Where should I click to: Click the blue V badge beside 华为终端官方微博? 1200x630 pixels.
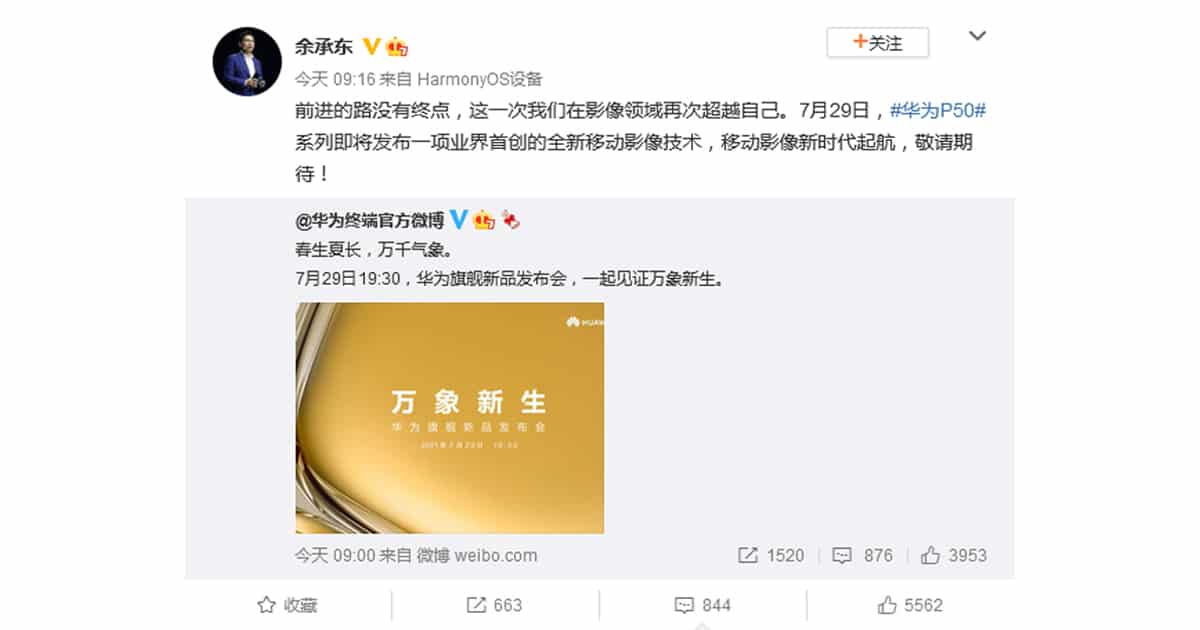pyautogui.click(x=459, y=219)
